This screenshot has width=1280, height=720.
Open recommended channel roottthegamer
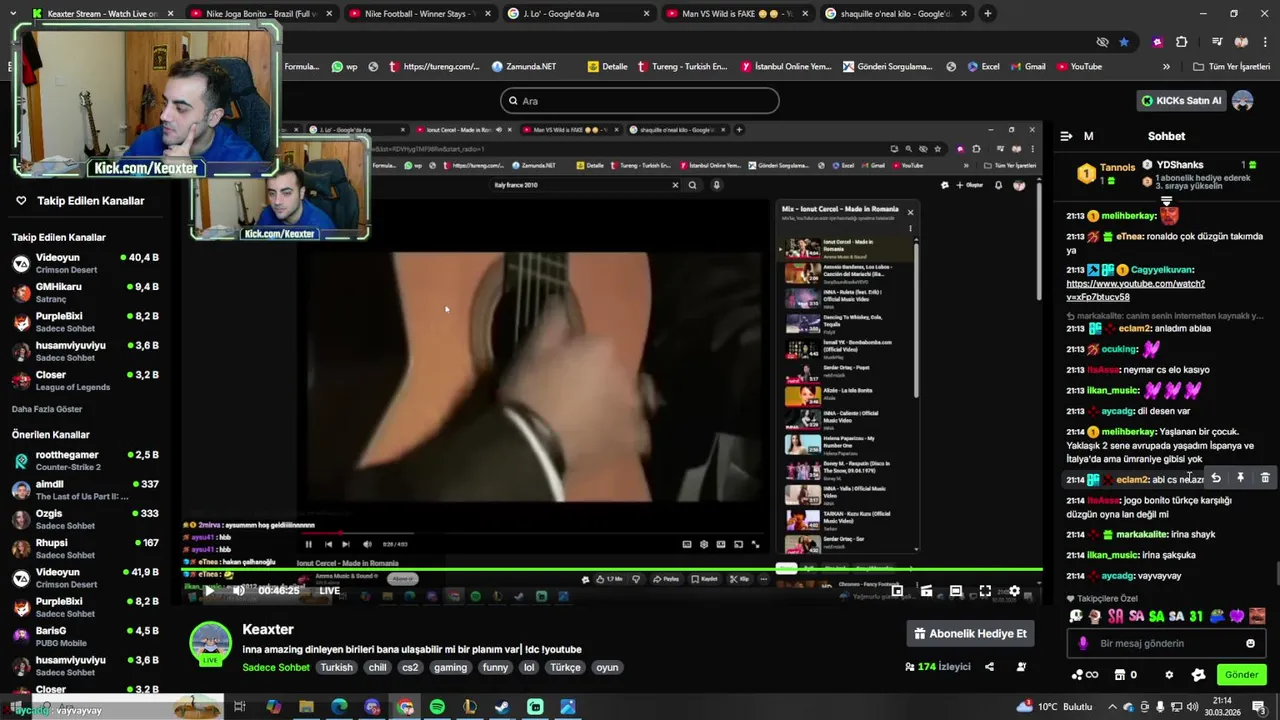coord(86,461)
